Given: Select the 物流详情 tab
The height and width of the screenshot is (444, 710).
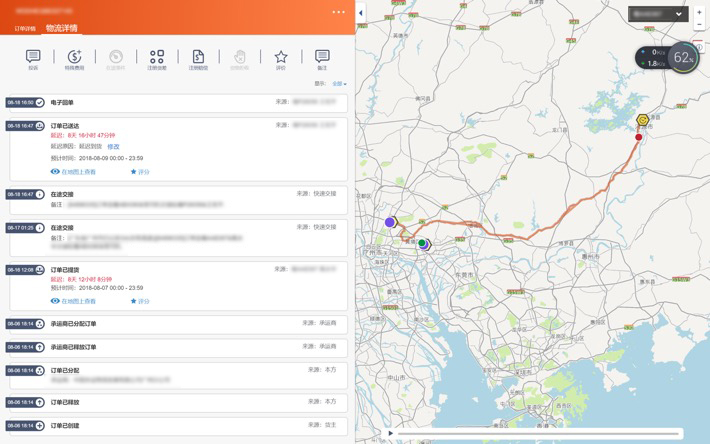Looking at the screenshot, I should 61,28.
